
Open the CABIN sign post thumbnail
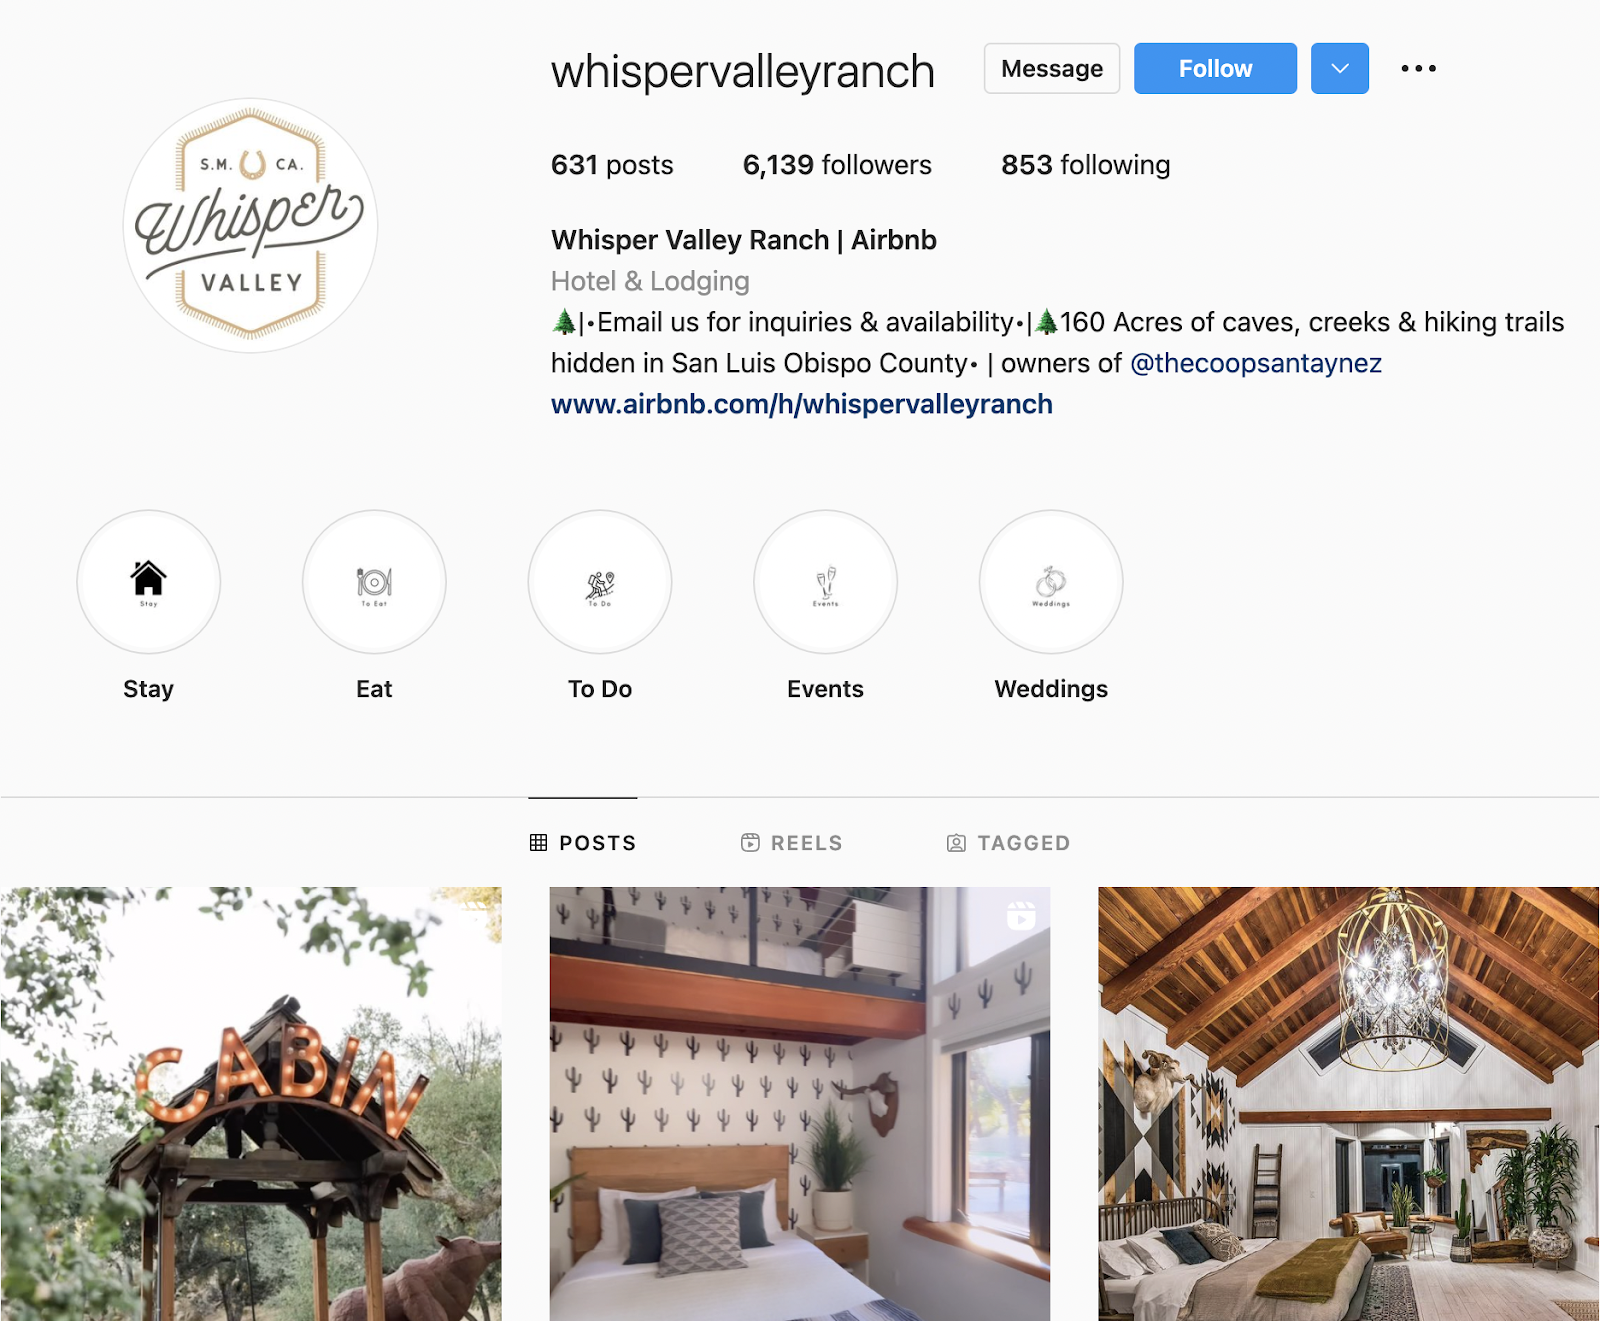[251, 1104]
